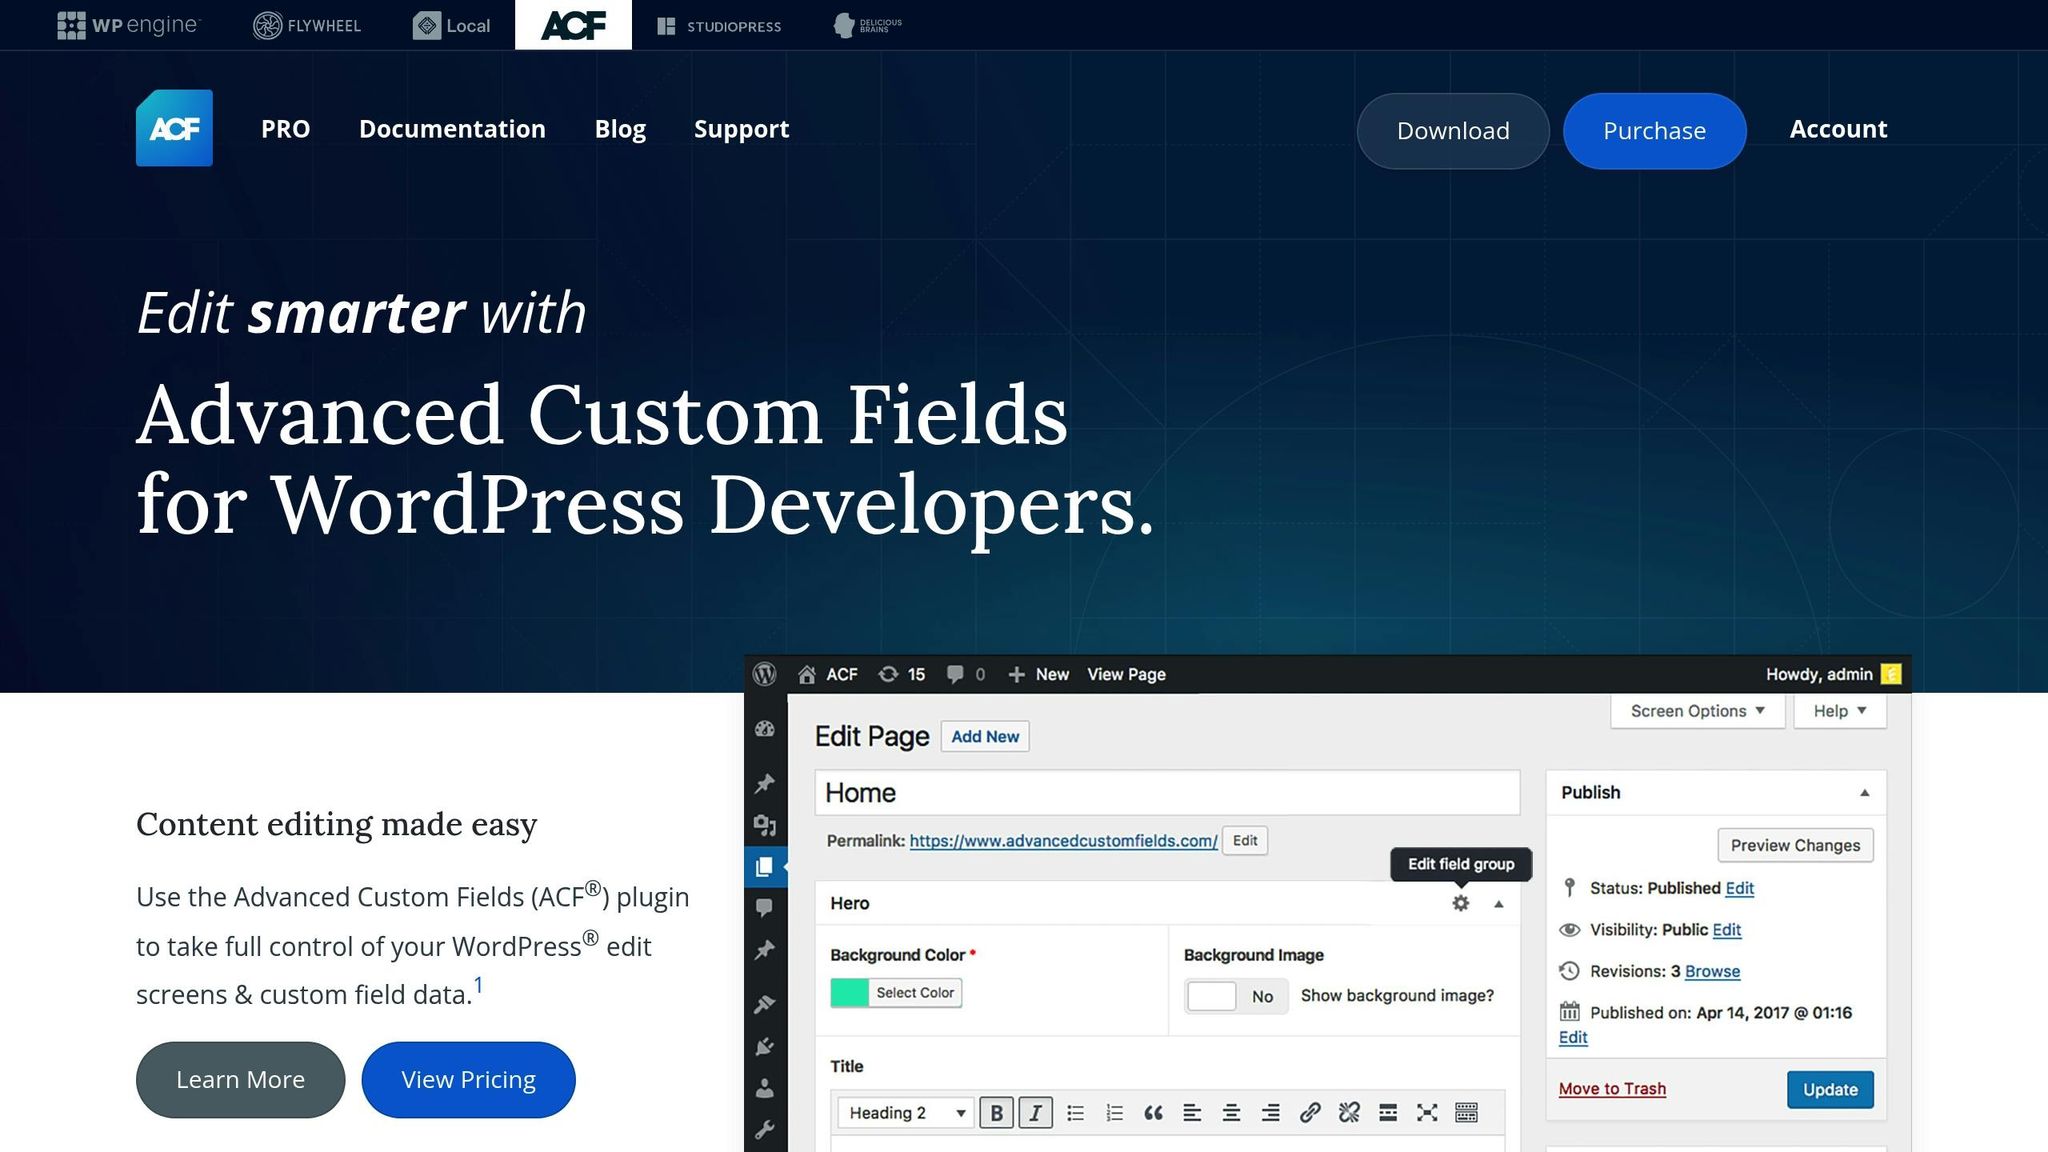Image resolution: width=2048 pixels, height=1152 pixels.
Task: Open the Documentation menu item
Action: click(x=452, y=129)
